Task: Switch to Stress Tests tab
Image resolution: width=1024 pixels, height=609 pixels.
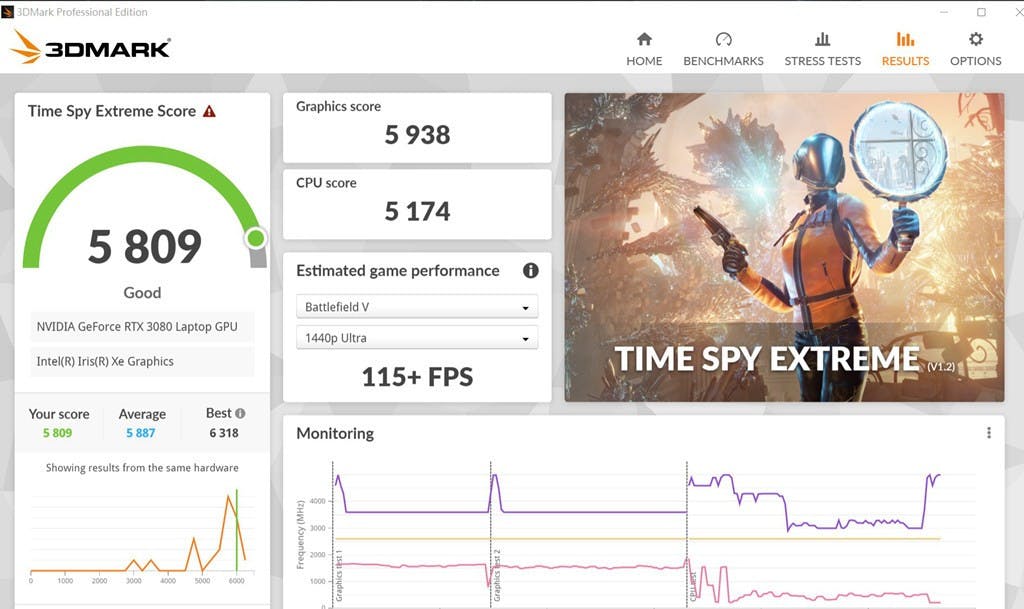Action: point(822,49)
